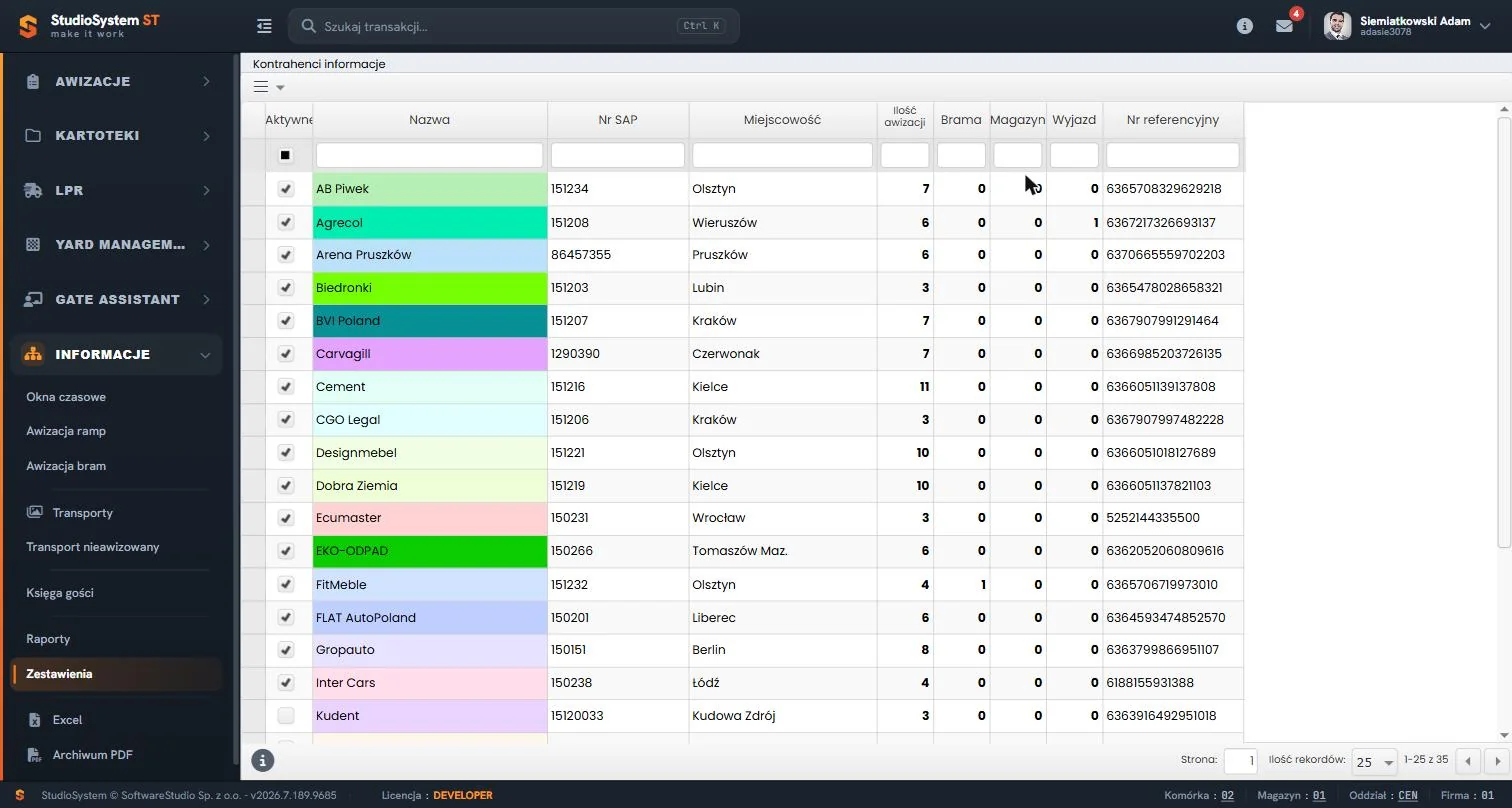Click the StudioSystem logo icon
Screen dimensions: 1512x808
[x=28, y=26]
